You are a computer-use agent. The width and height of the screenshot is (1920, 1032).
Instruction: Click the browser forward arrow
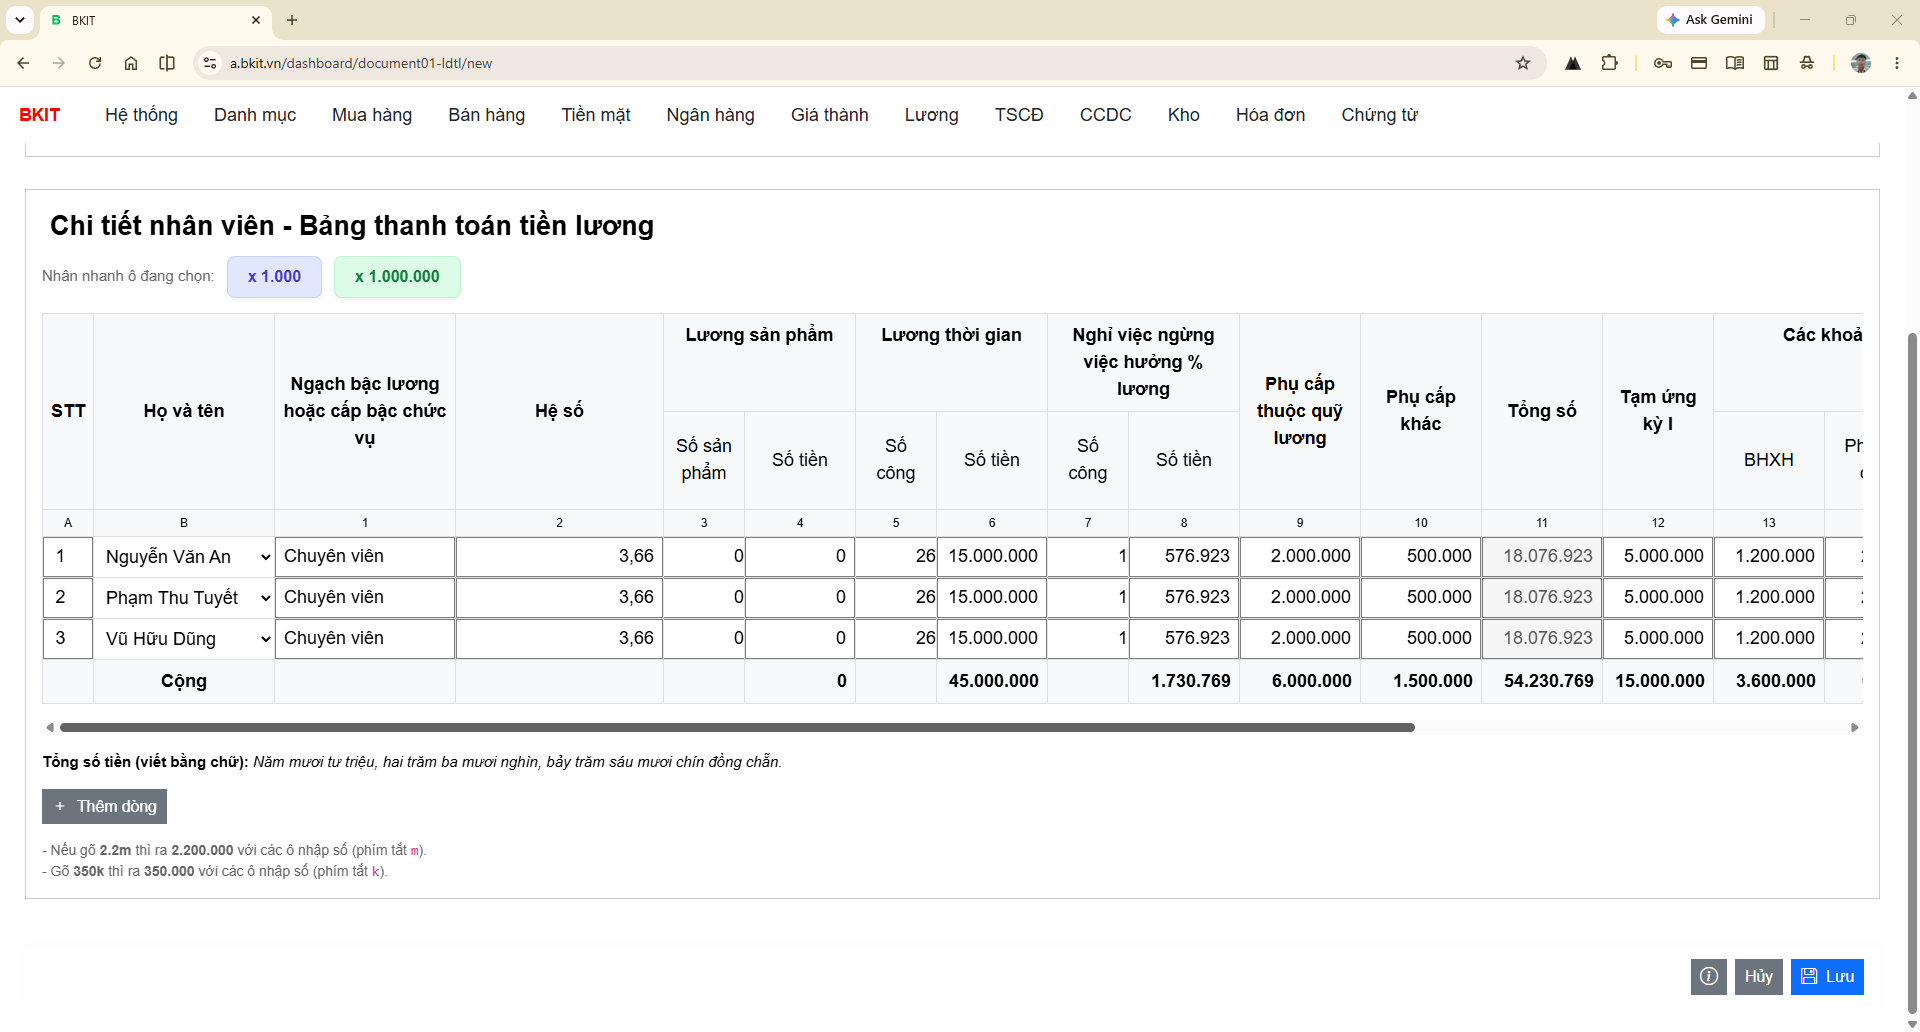click(59, 63)
